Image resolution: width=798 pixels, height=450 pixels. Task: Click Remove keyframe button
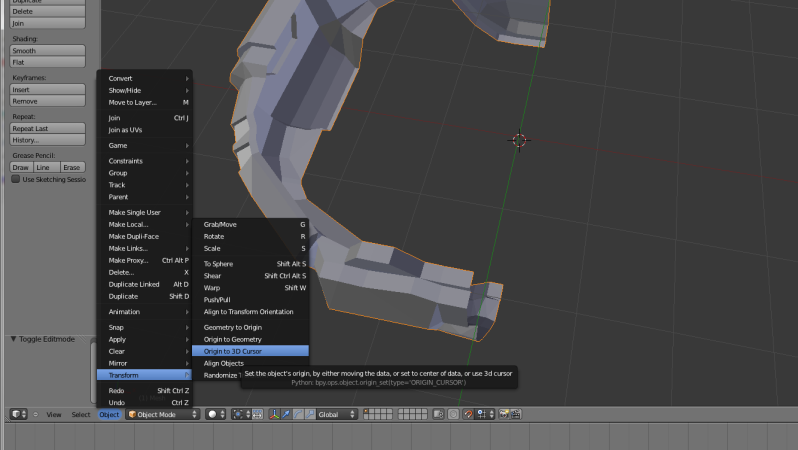click(x=47, y=101)
